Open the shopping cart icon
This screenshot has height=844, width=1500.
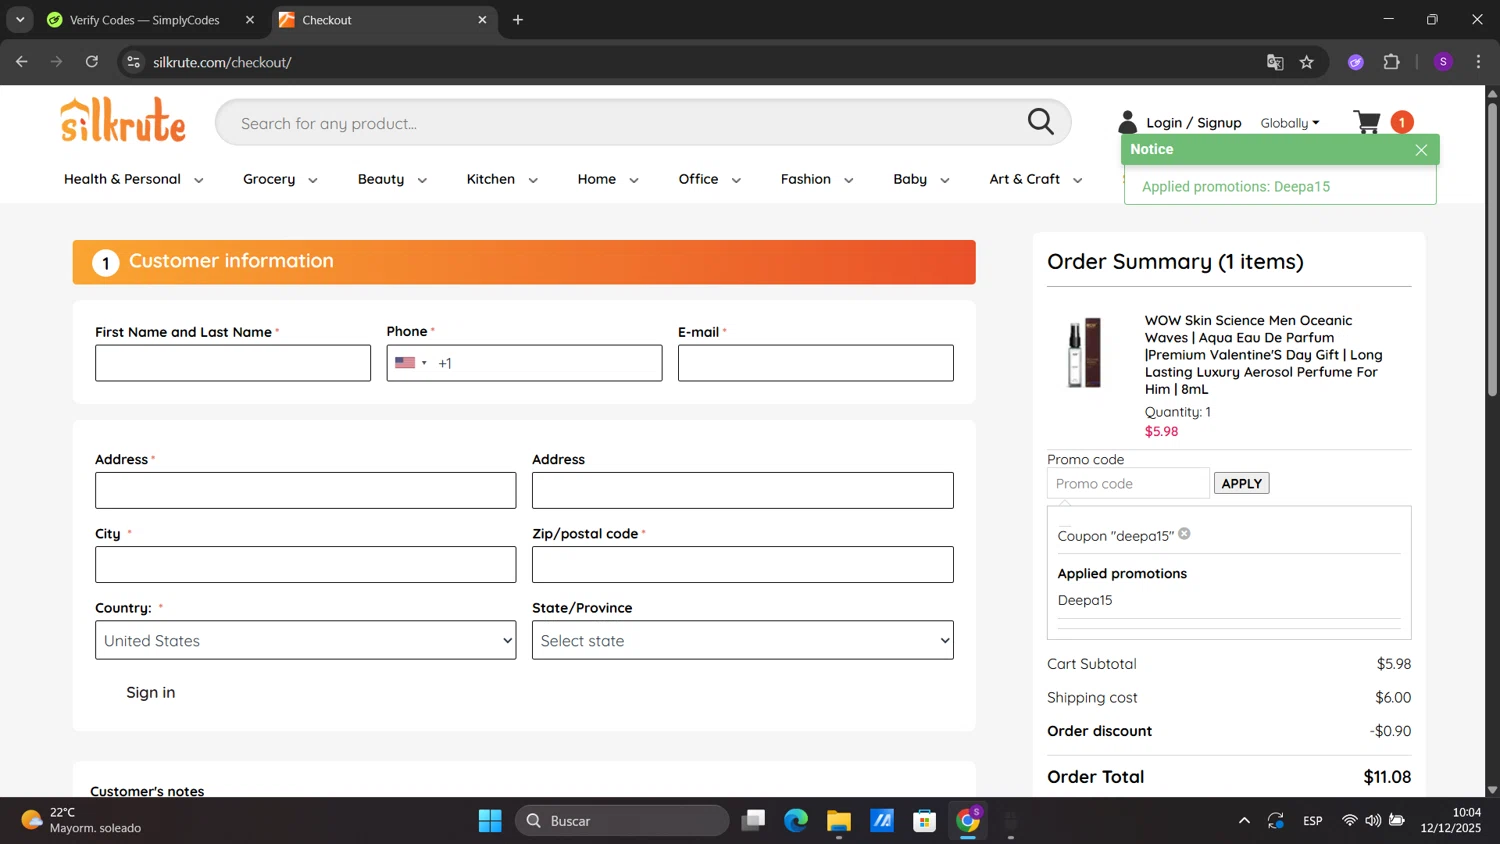1367,122
